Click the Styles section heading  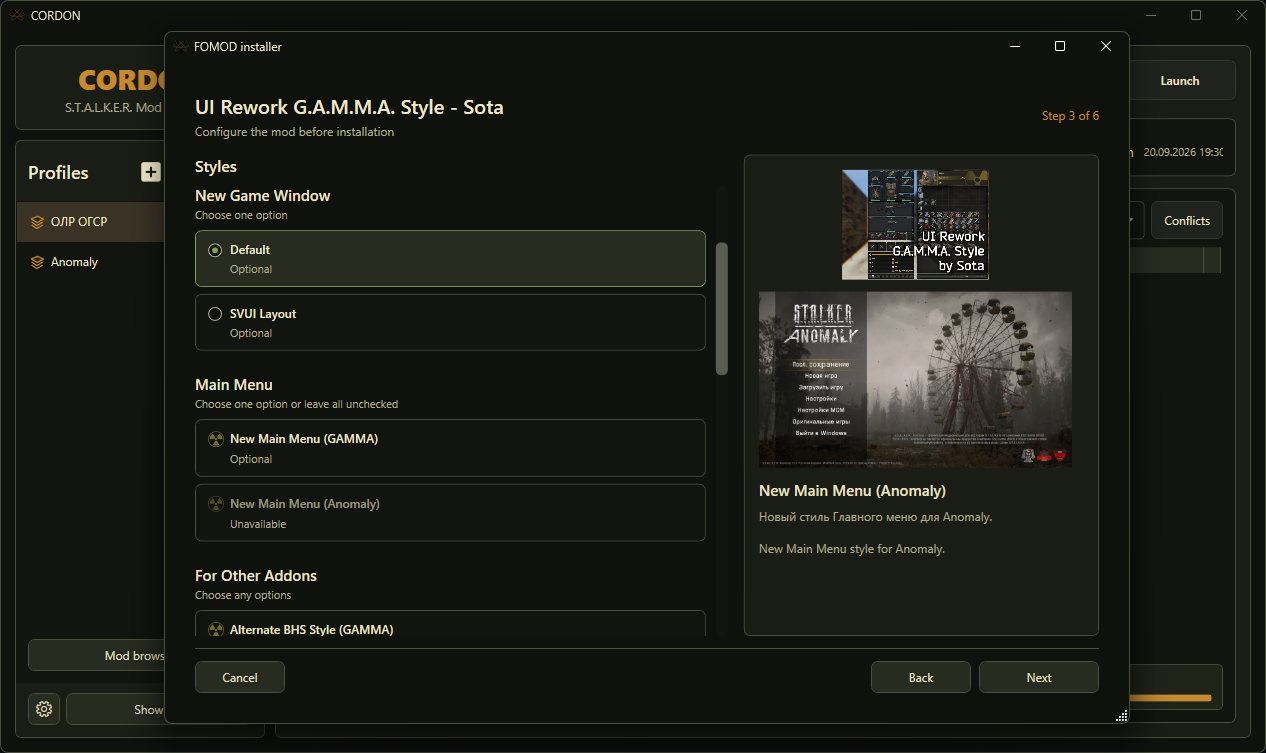click(216, 167)
